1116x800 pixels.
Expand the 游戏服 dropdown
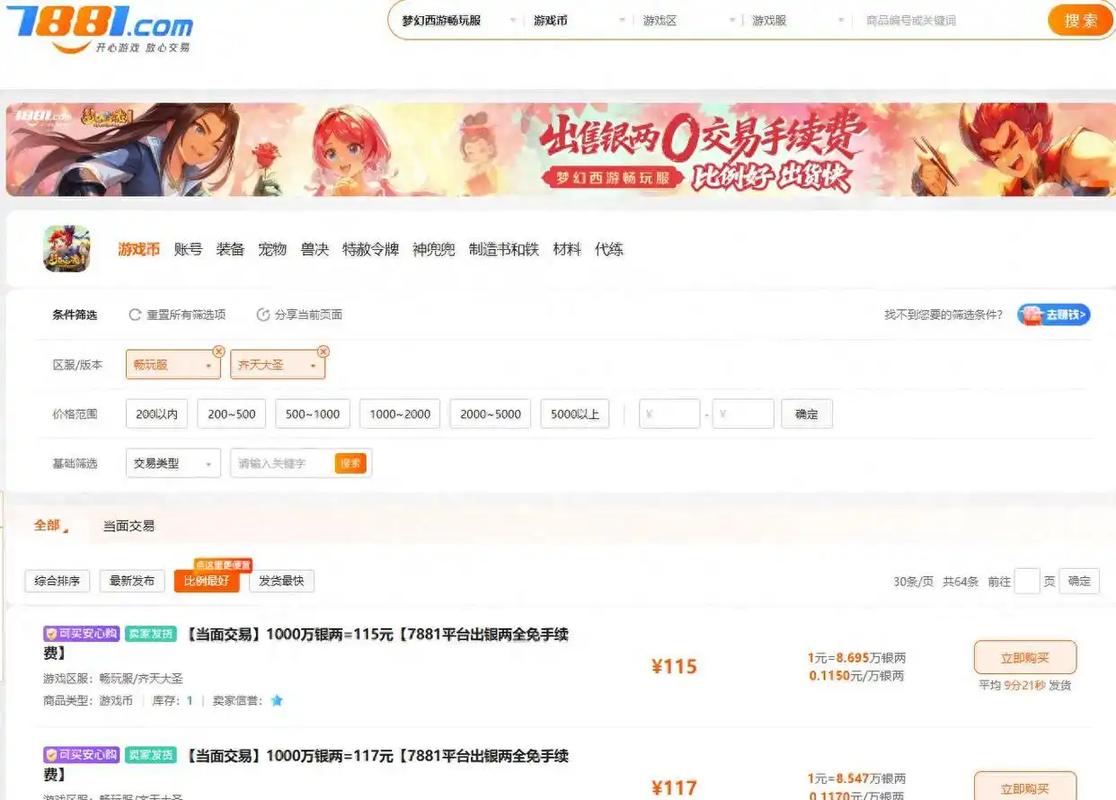point(798,21)
